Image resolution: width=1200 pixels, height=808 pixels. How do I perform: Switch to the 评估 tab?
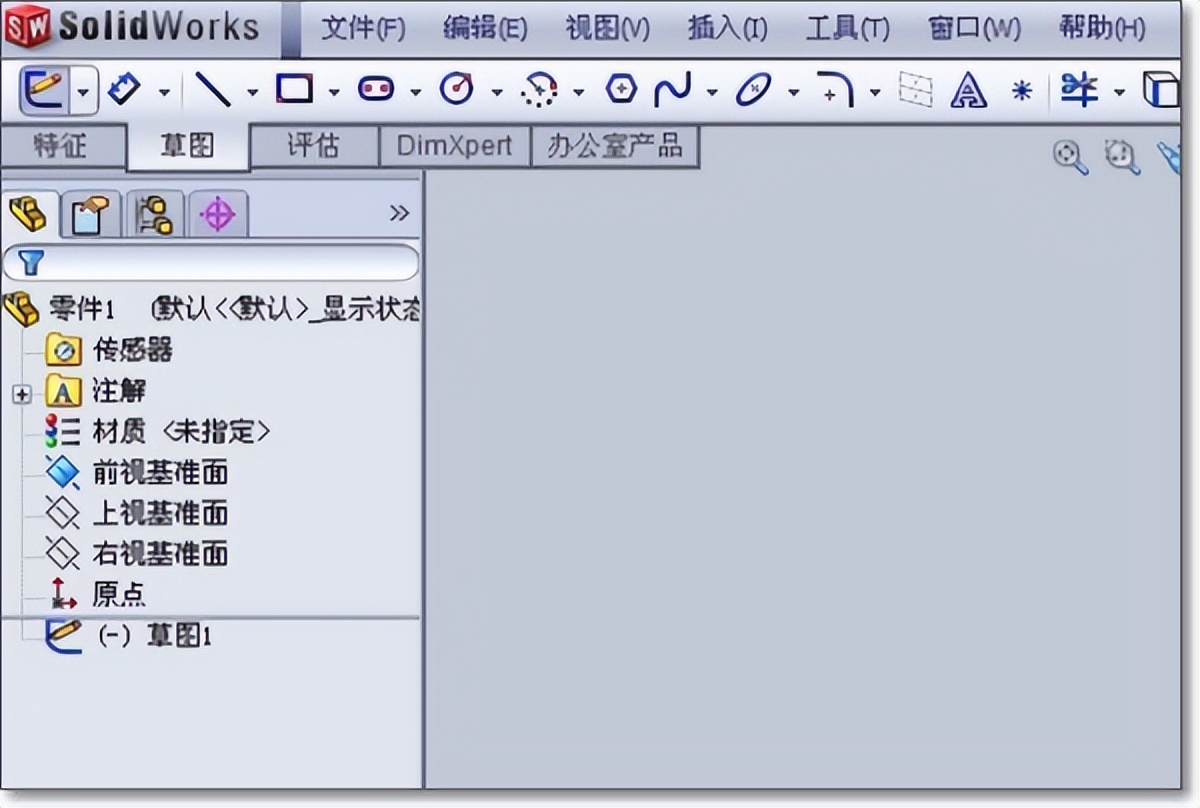point(315,146)
